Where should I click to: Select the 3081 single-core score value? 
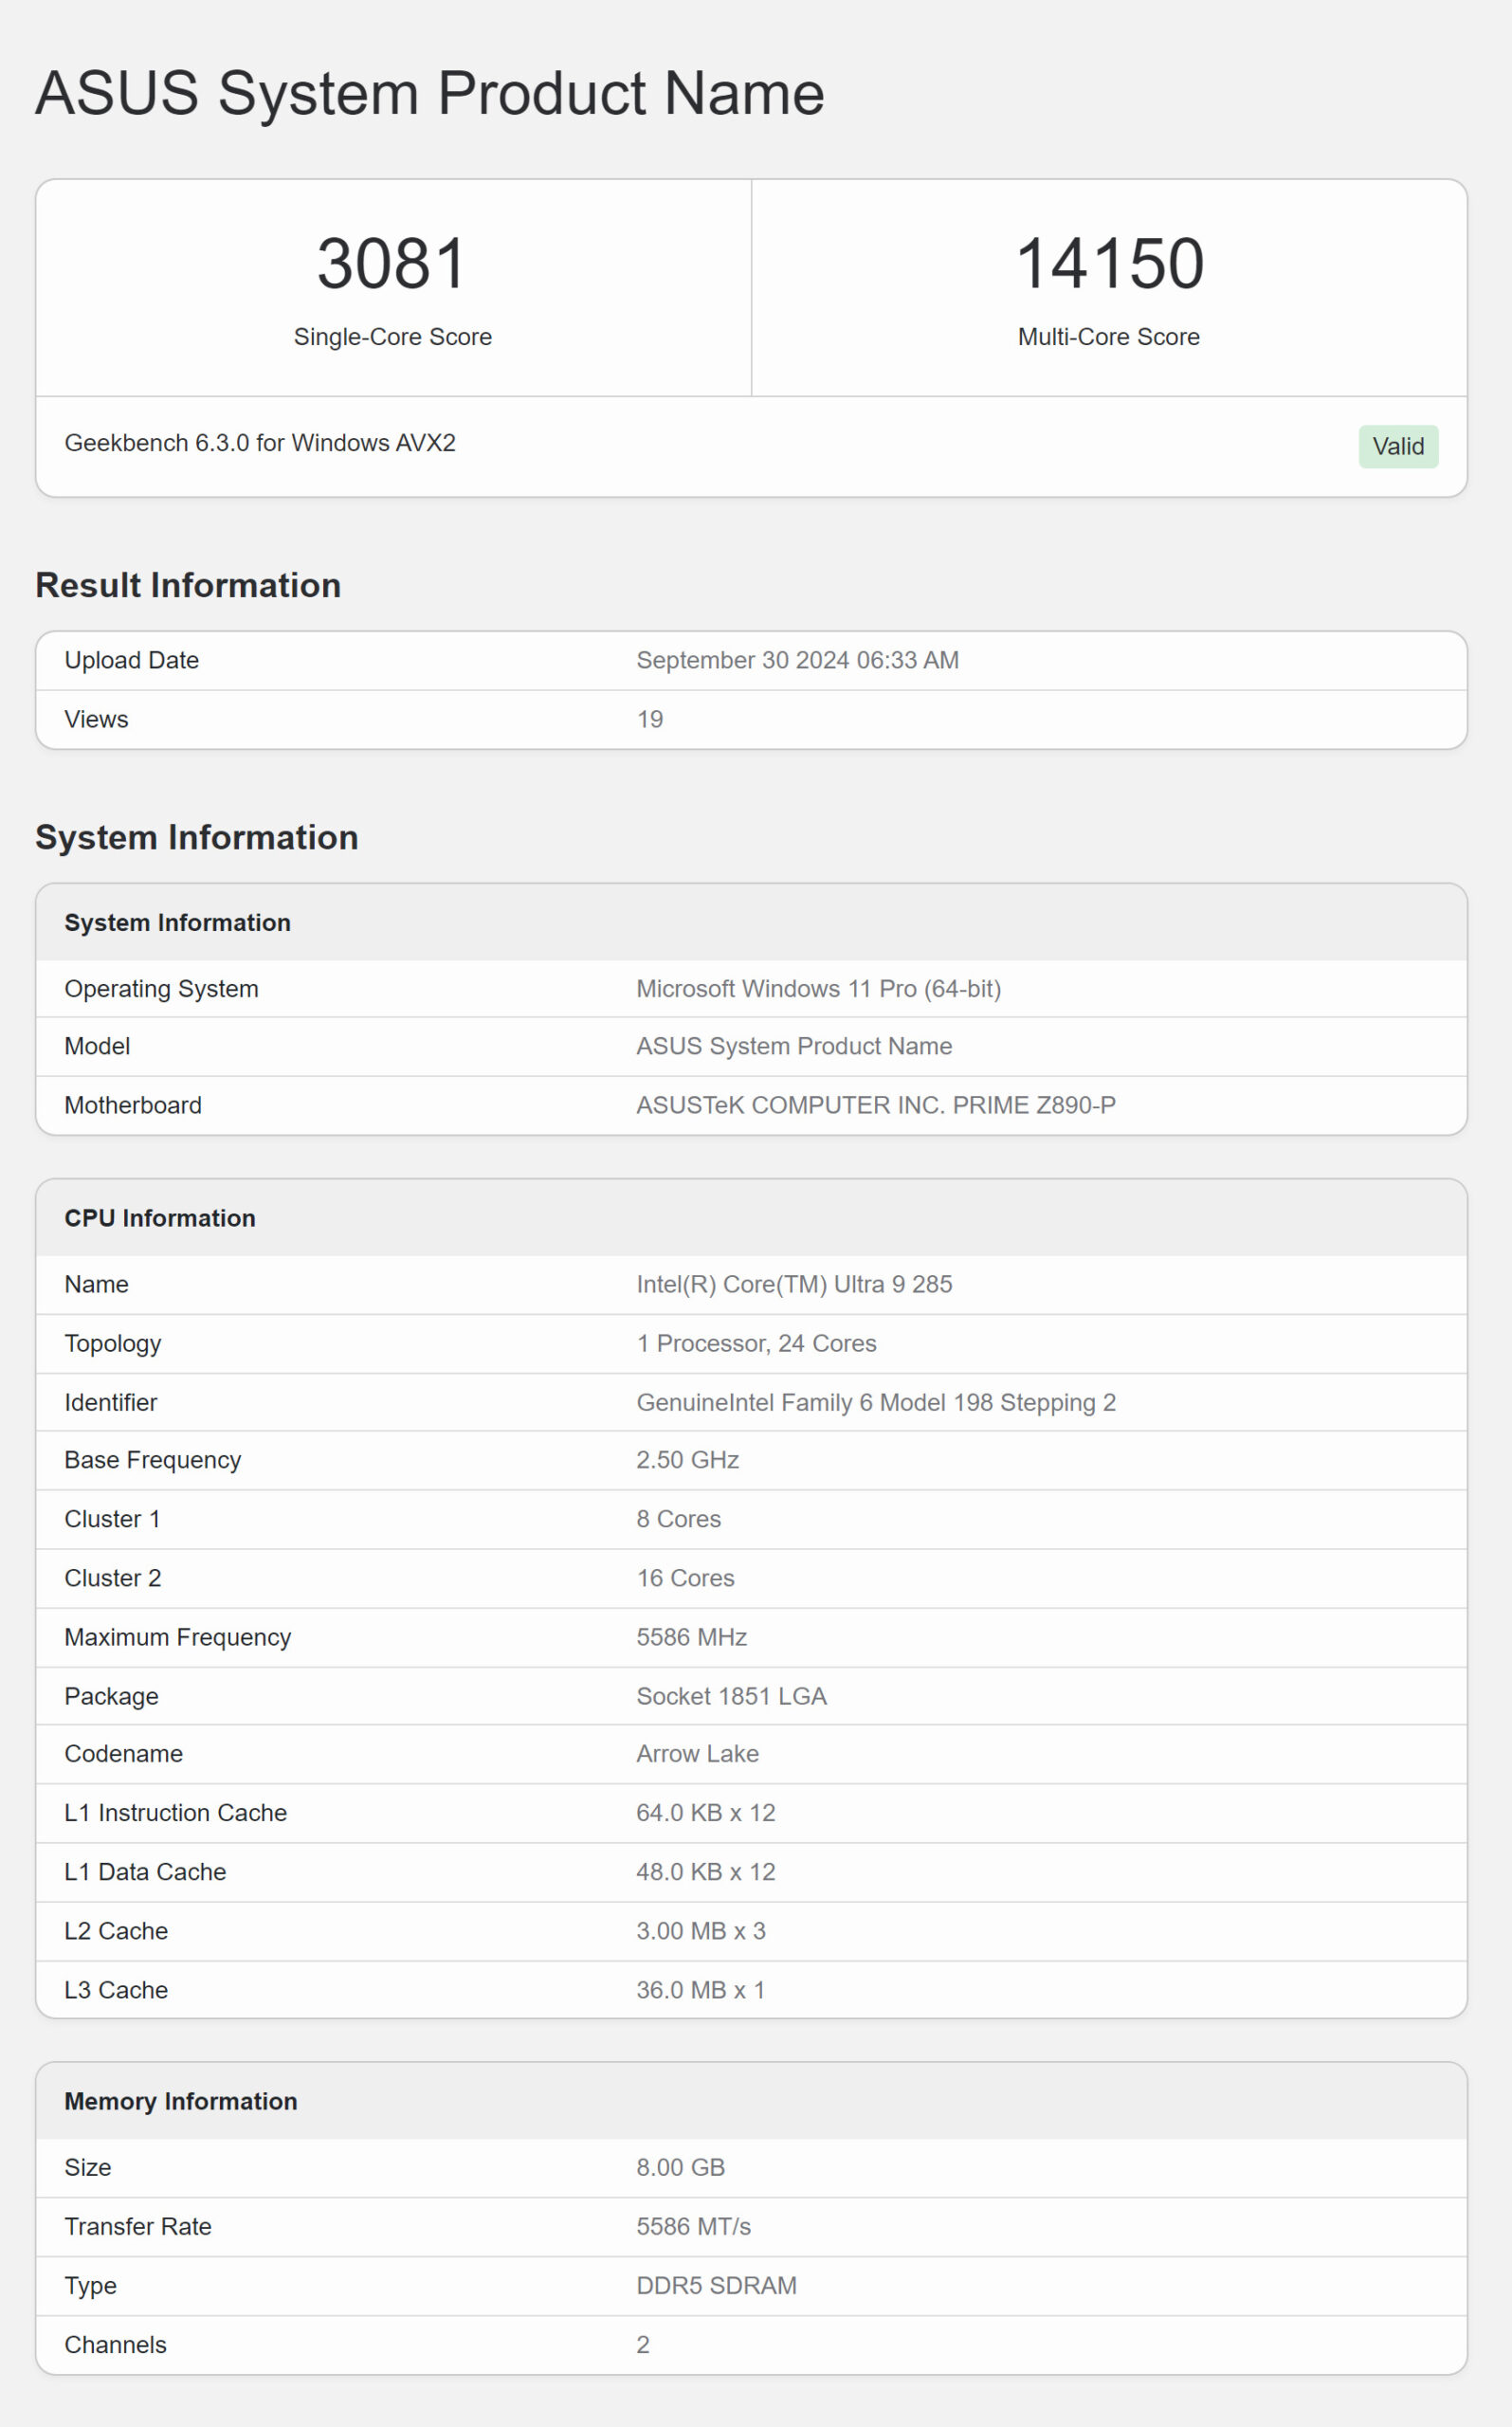pos(392,264)
